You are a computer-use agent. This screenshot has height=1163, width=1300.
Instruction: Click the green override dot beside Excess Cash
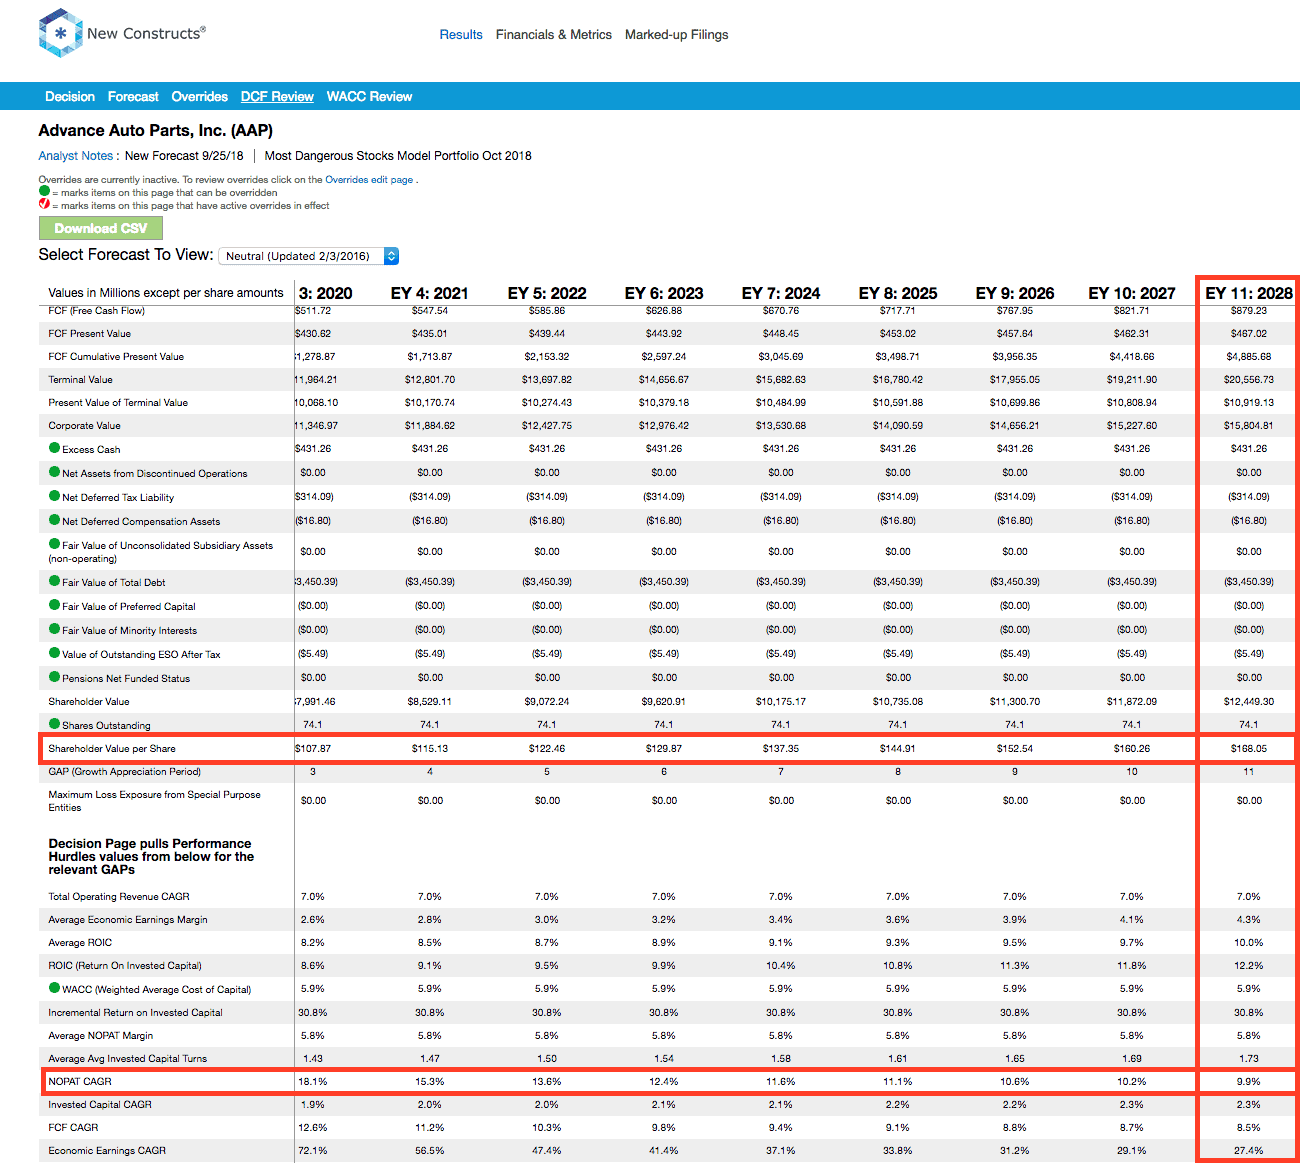click(55, 448)
